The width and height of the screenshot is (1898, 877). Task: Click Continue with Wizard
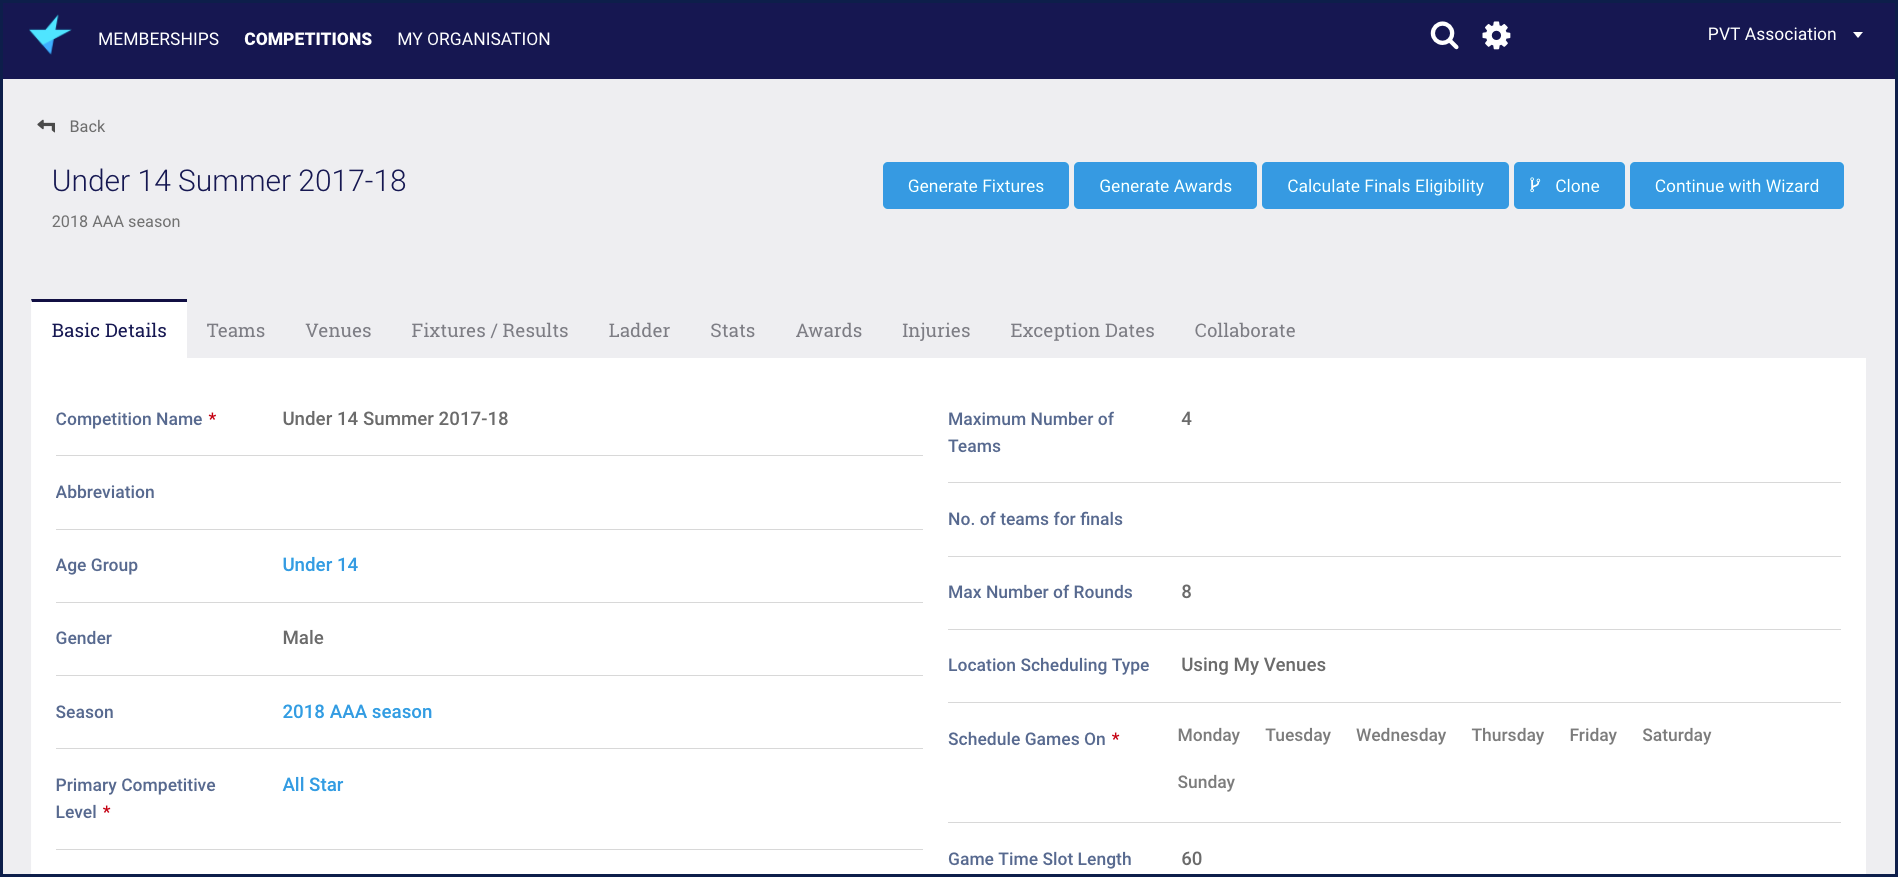1736,186
